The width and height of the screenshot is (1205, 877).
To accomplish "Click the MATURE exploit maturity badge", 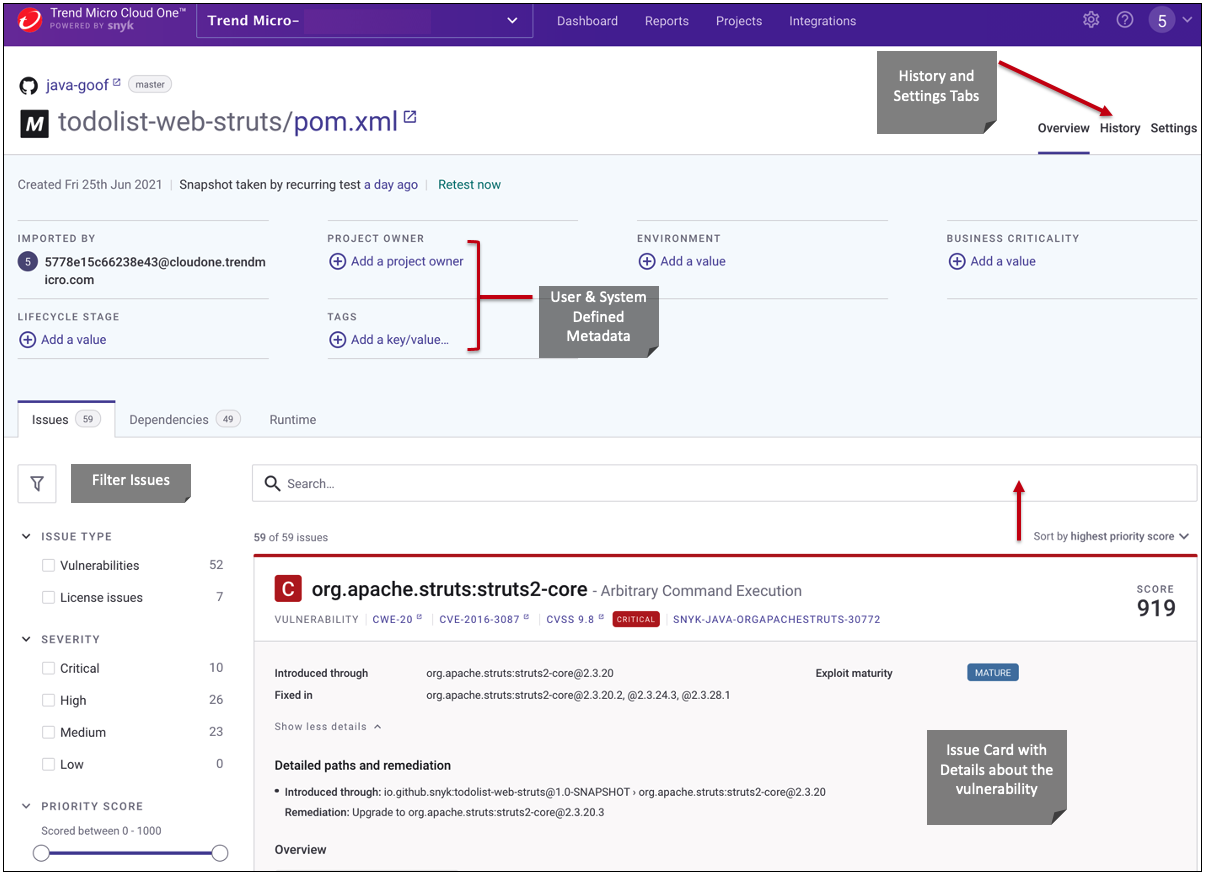I will (x=992, y=673).
